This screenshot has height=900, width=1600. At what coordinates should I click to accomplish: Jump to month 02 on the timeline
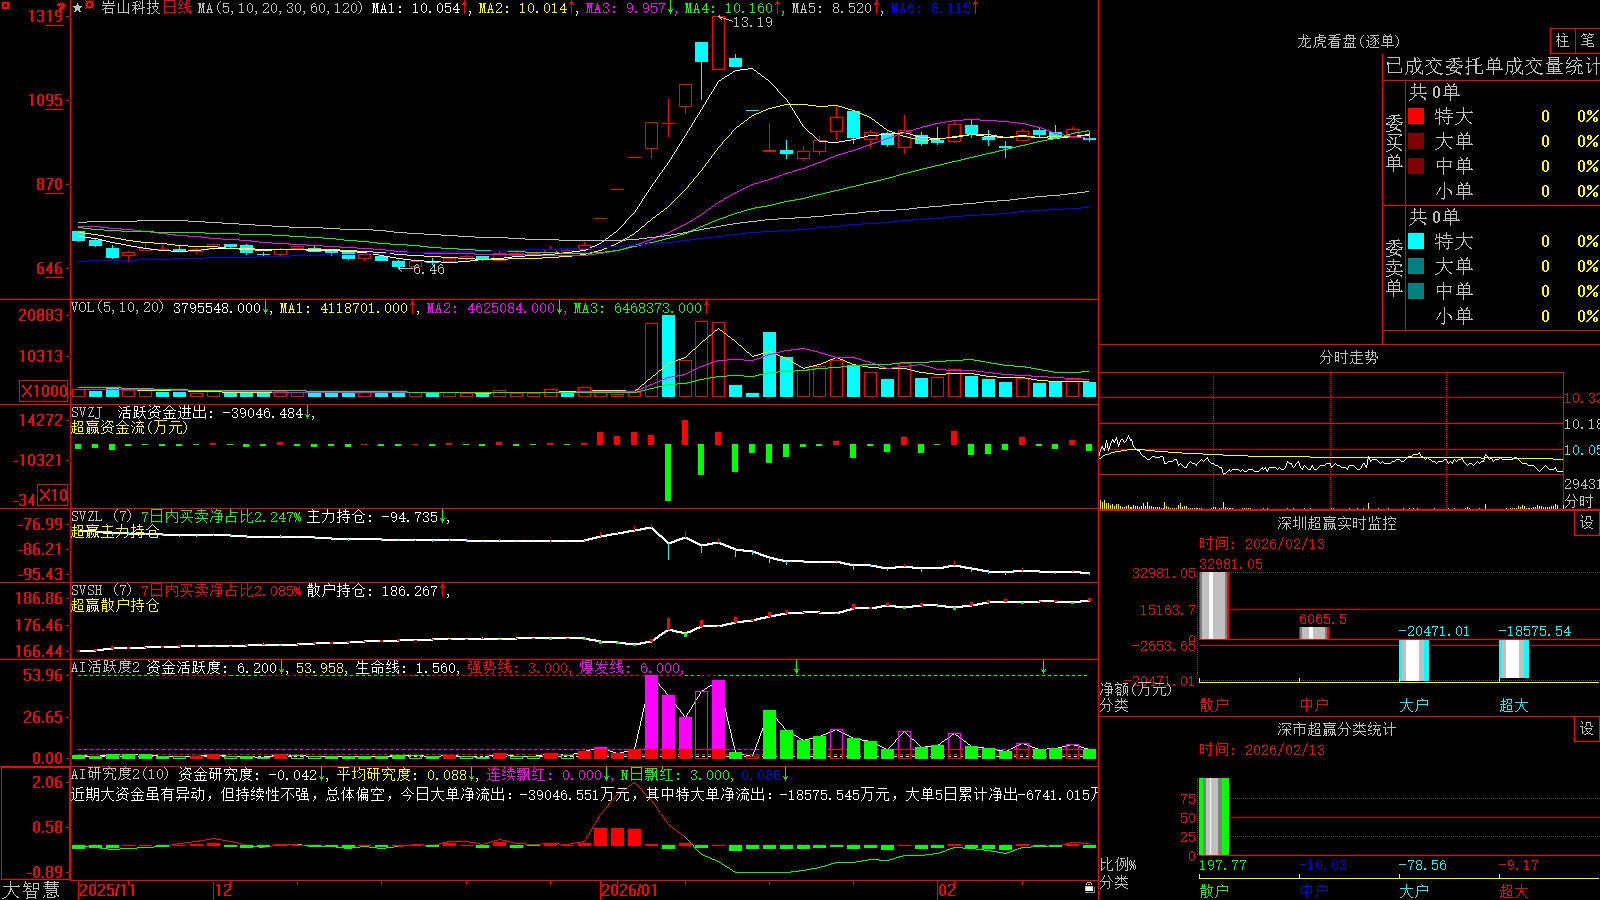tap(947, 890)
